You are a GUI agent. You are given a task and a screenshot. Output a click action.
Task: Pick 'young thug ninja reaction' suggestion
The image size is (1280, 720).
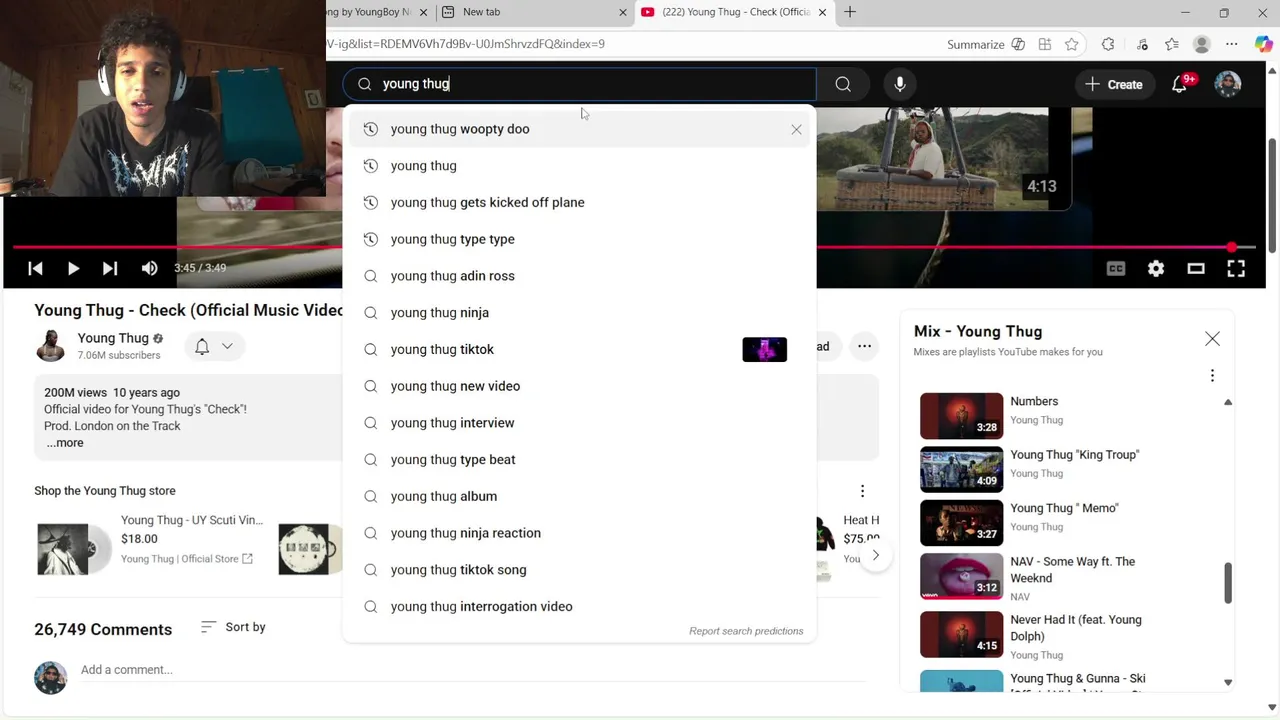(x=579, y=533)
